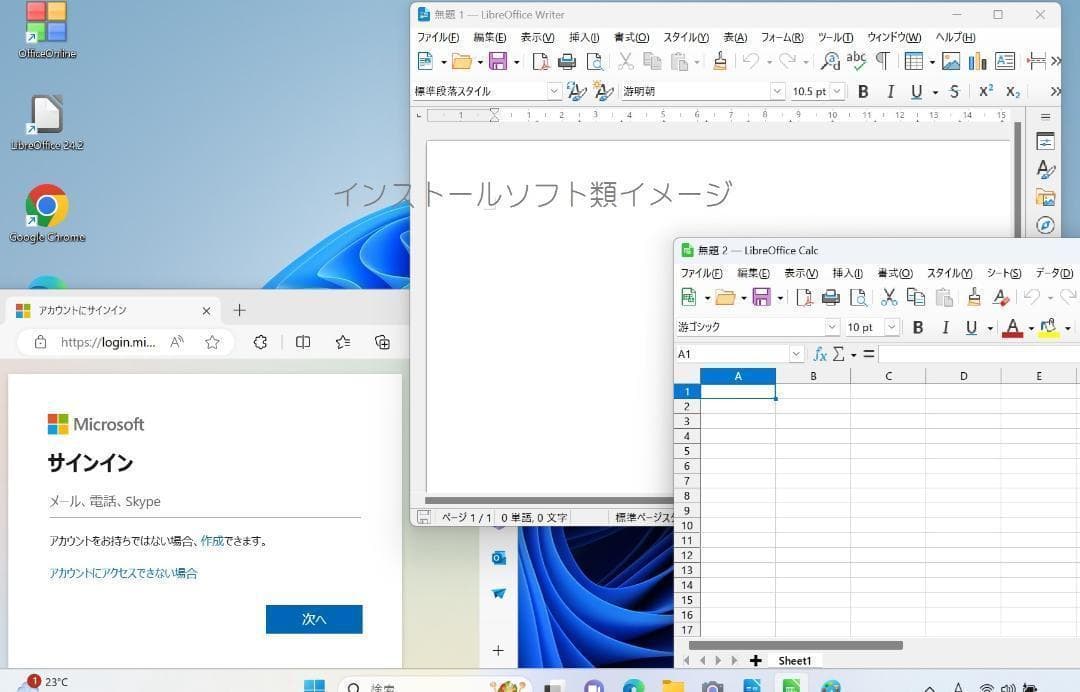Switch to the Sheet1 tab in Calc
Image resolution: width=1080 pixels, height=692 pixels.
[x=795, y=660]
